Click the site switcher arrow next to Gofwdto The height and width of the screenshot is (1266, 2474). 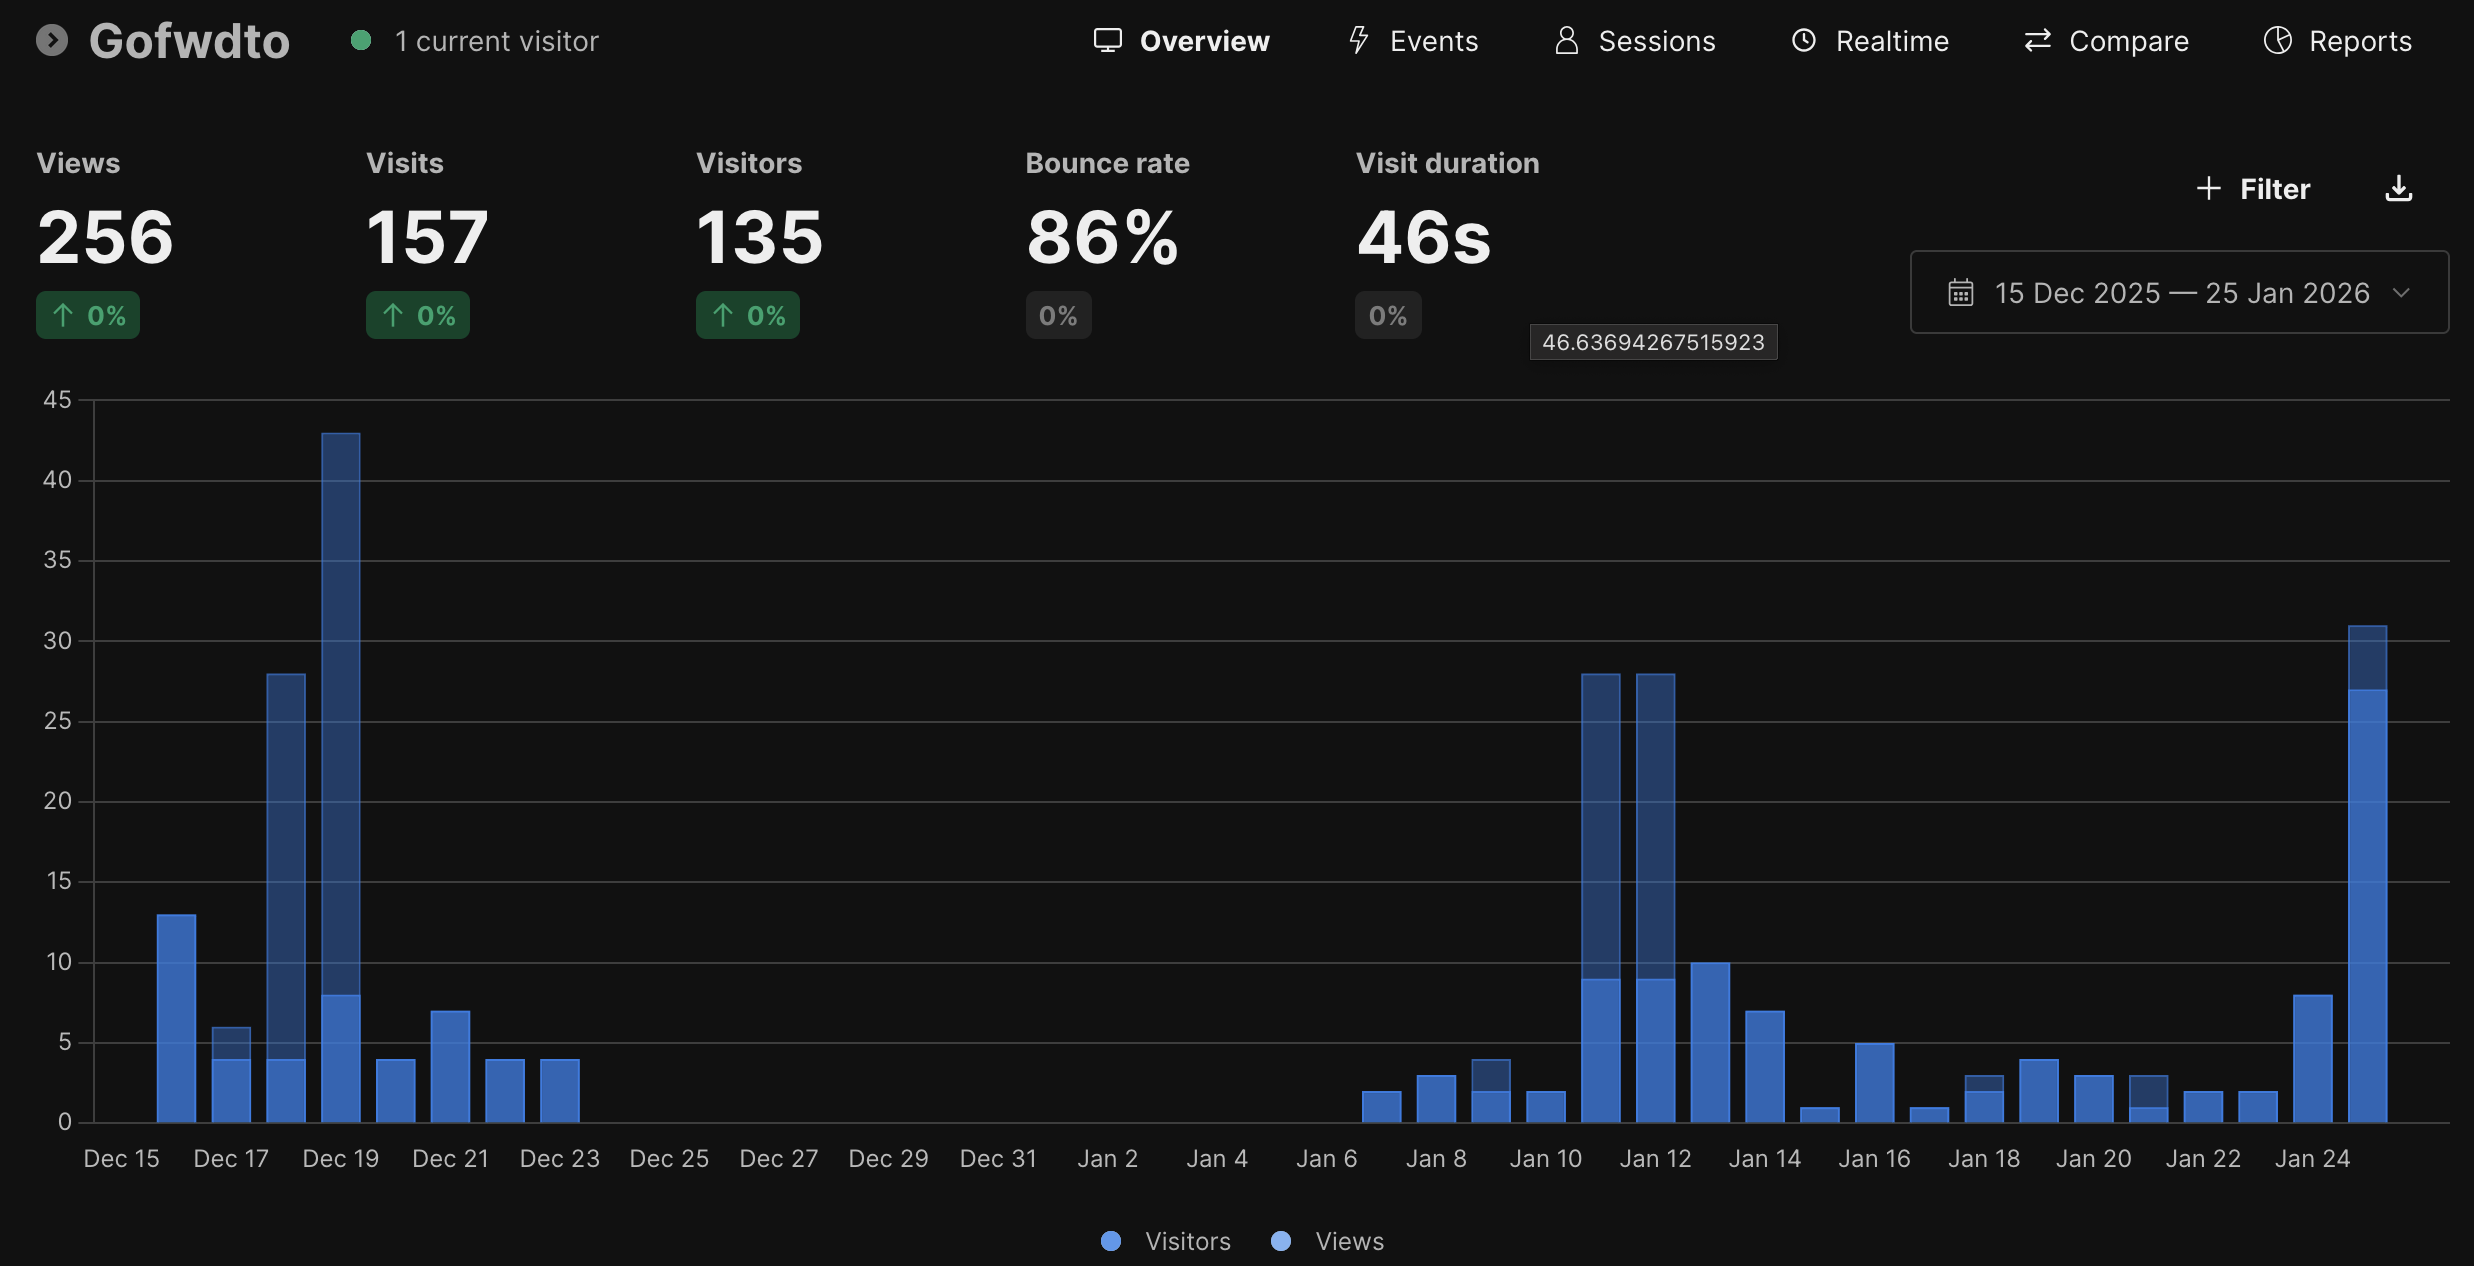(53, 40)
